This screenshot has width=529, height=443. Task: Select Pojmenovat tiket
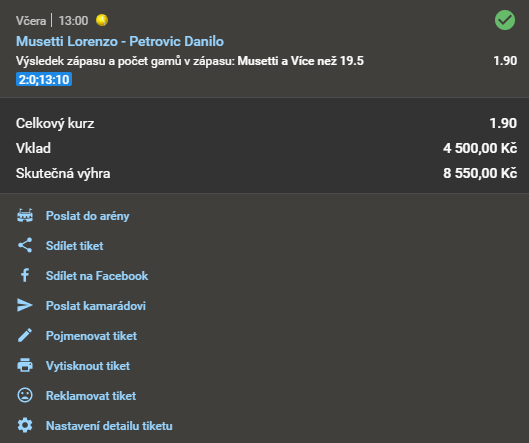pyautogui.click(x=91, y=336)
